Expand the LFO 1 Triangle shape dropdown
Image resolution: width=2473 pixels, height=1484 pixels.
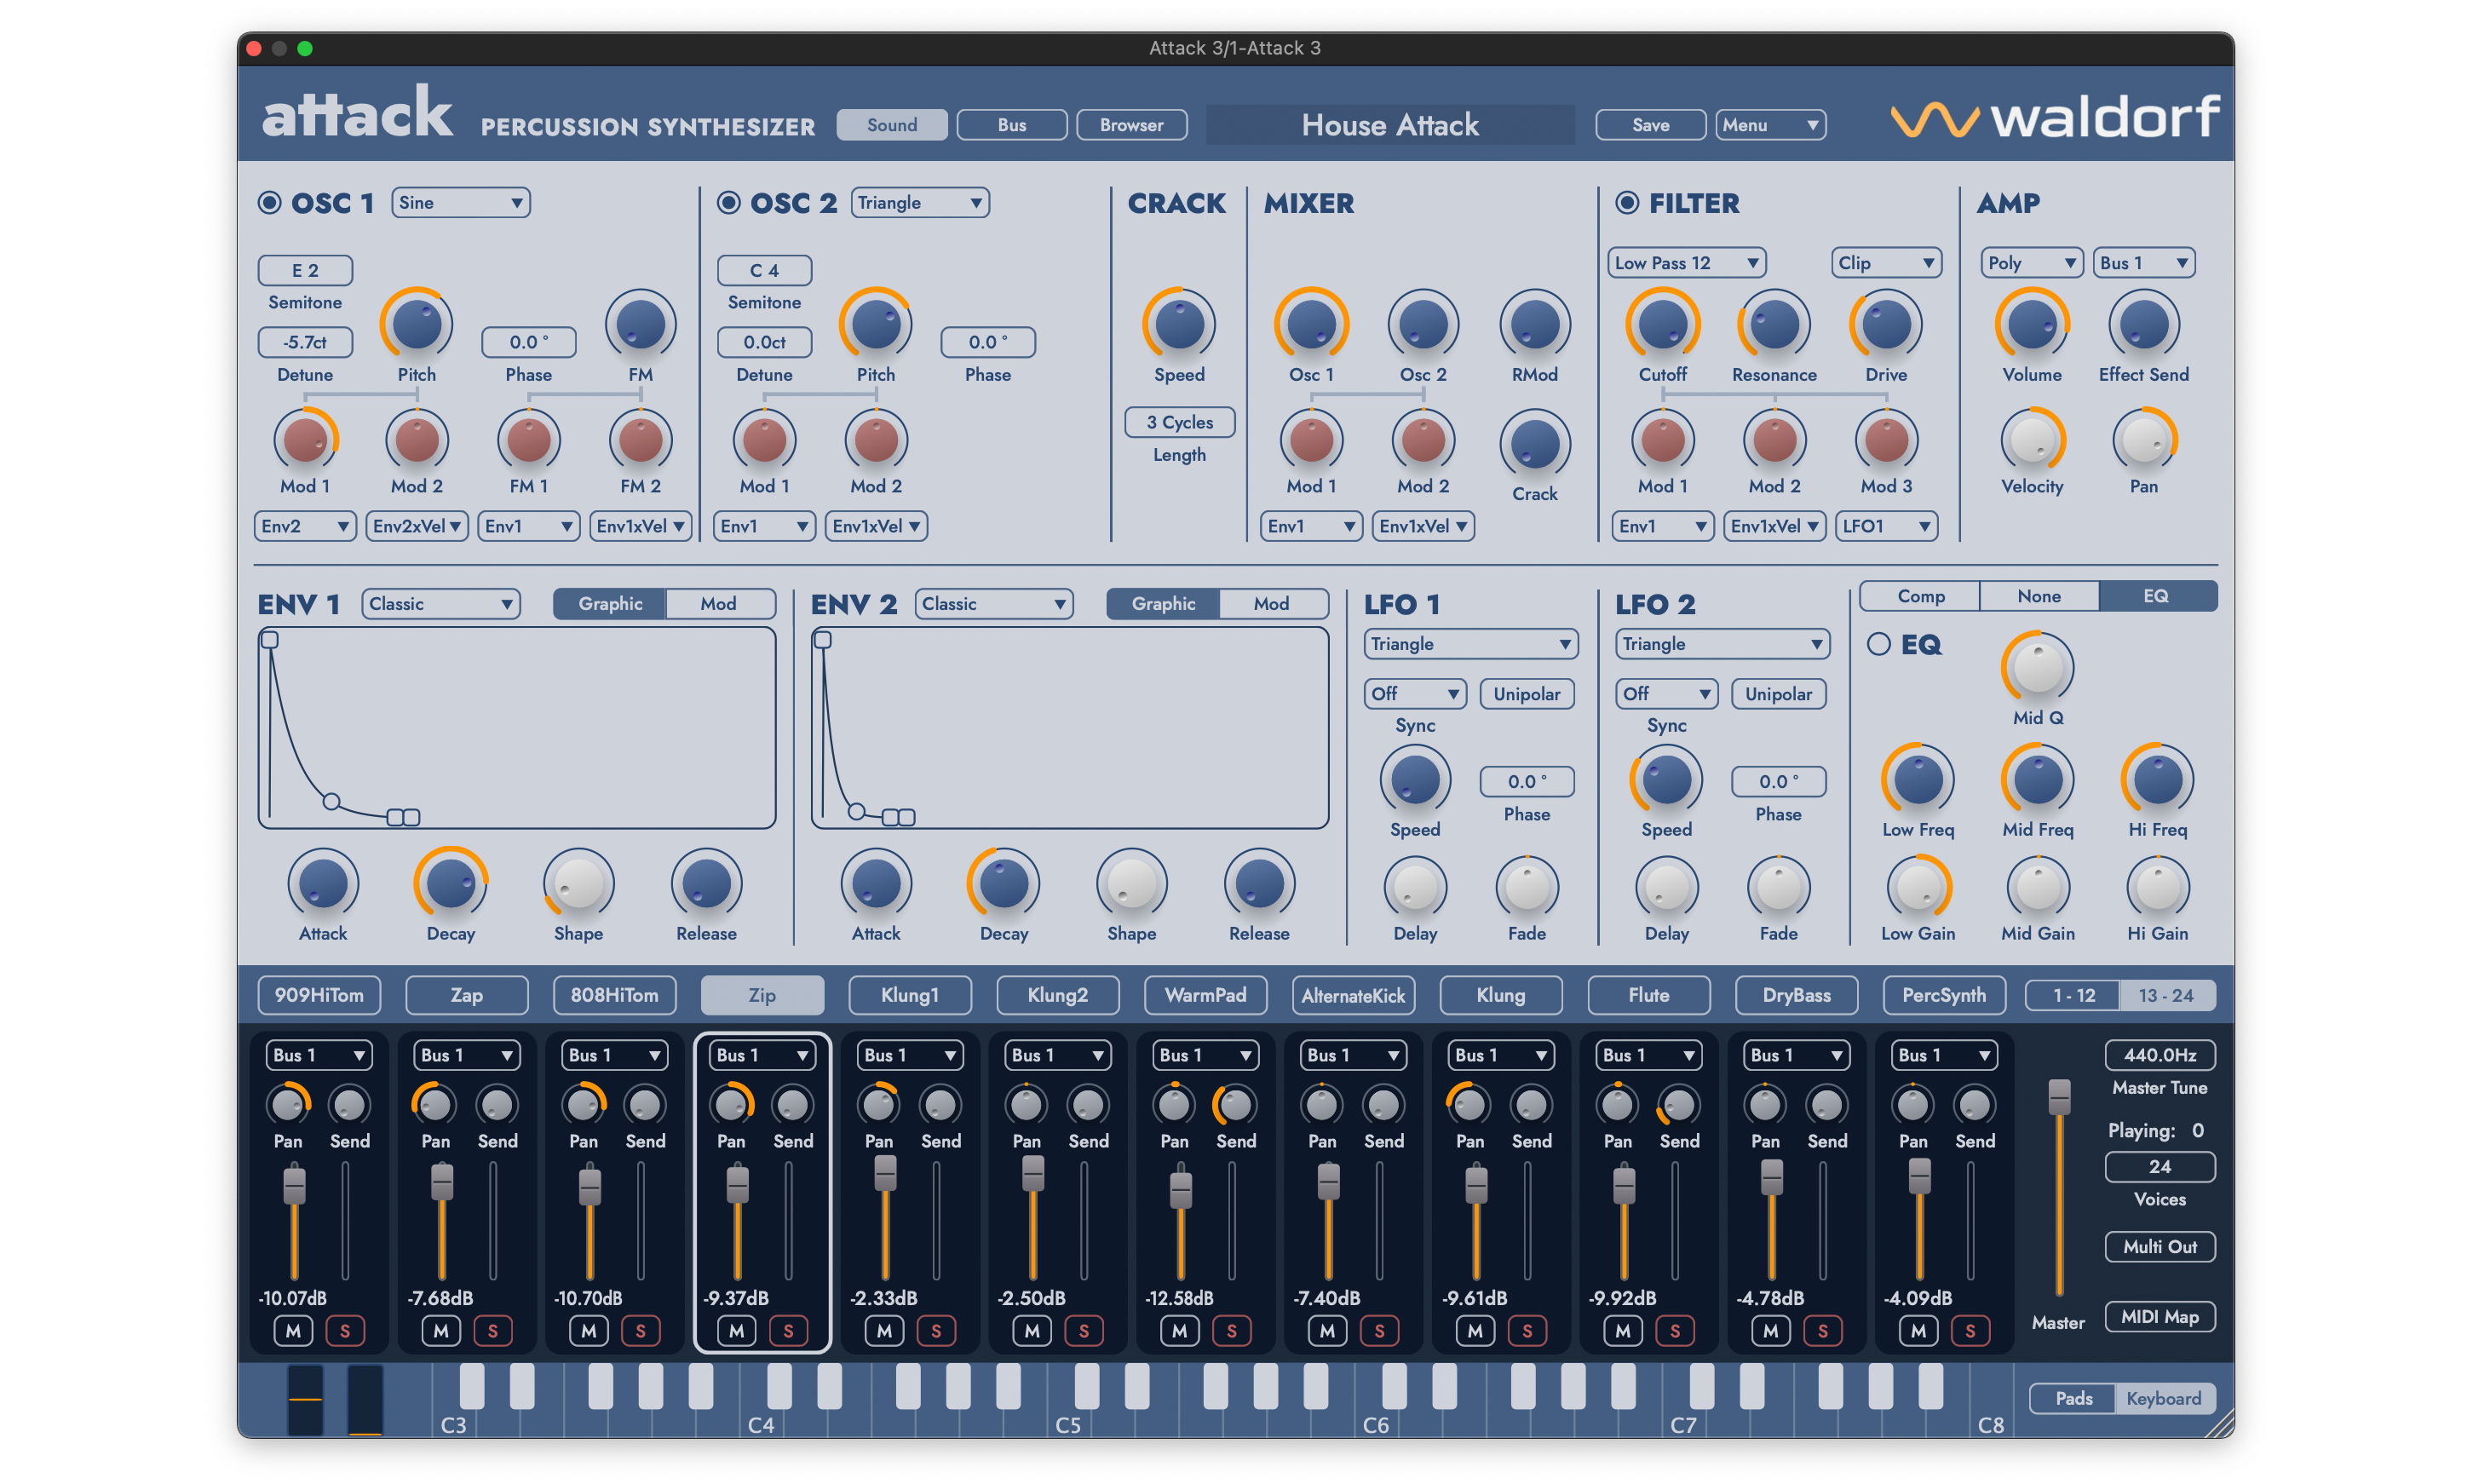point(1469,644)
